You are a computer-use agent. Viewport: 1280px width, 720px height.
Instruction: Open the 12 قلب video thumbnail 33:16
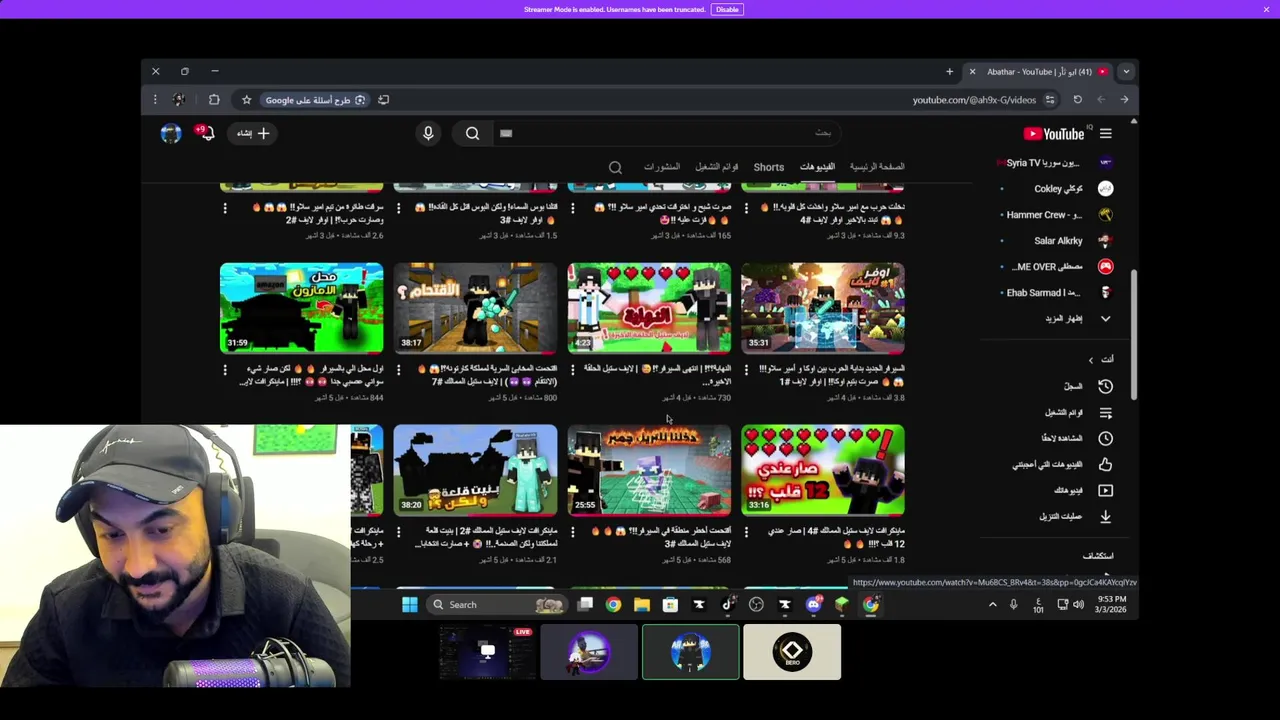[823, 470]
